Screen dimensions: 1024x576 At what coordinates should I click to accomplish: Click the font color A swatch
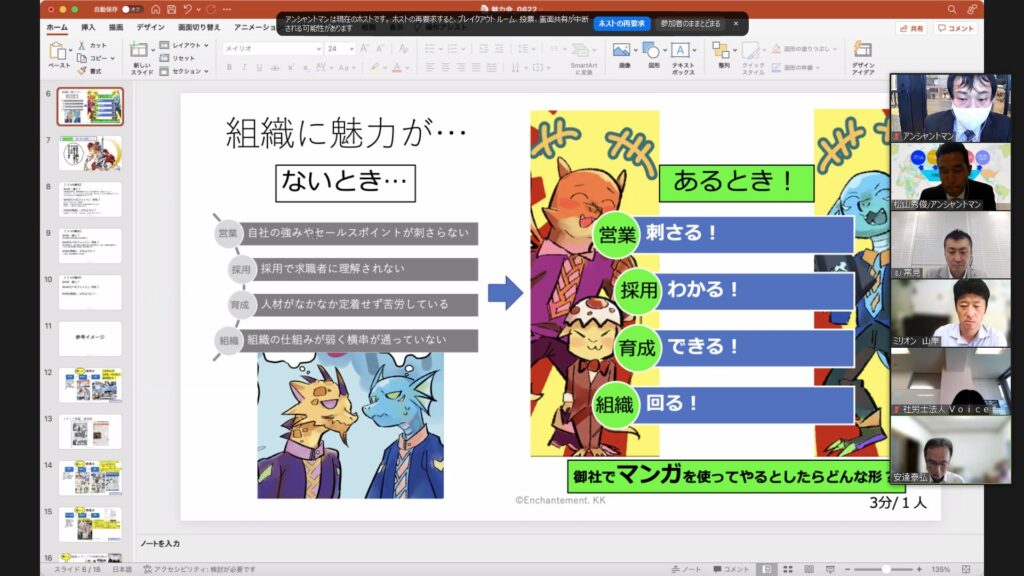[x=396, y=67]
